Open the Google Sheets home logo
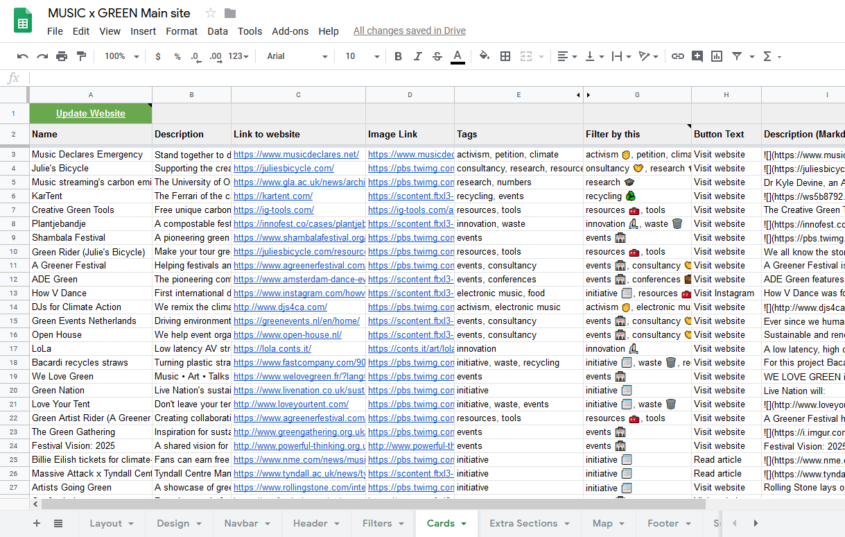The height and width of the screenshot is (537, 845). tap(23, 20)
